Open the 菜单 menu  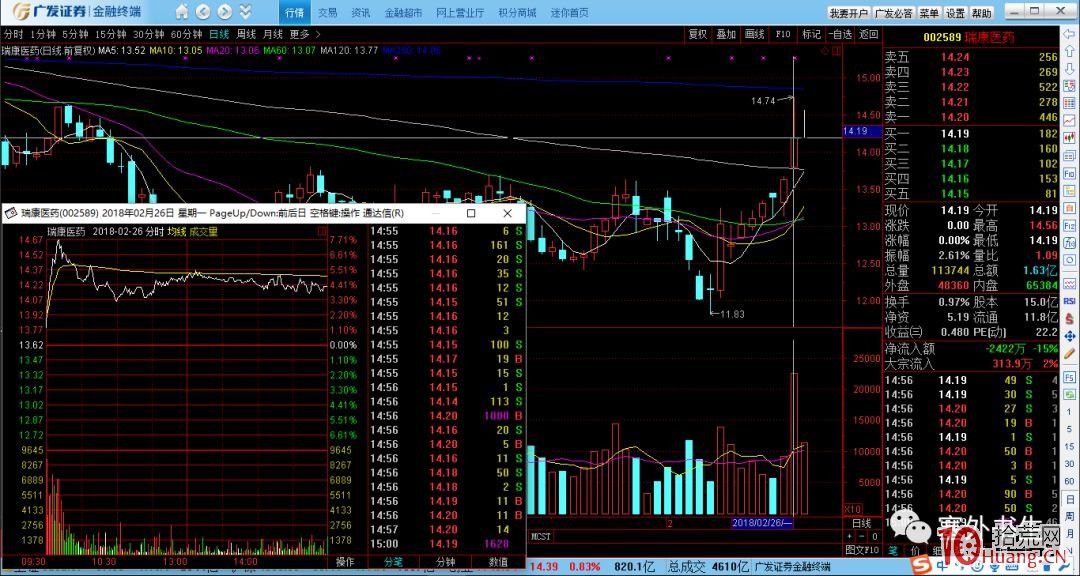[928, 13]
